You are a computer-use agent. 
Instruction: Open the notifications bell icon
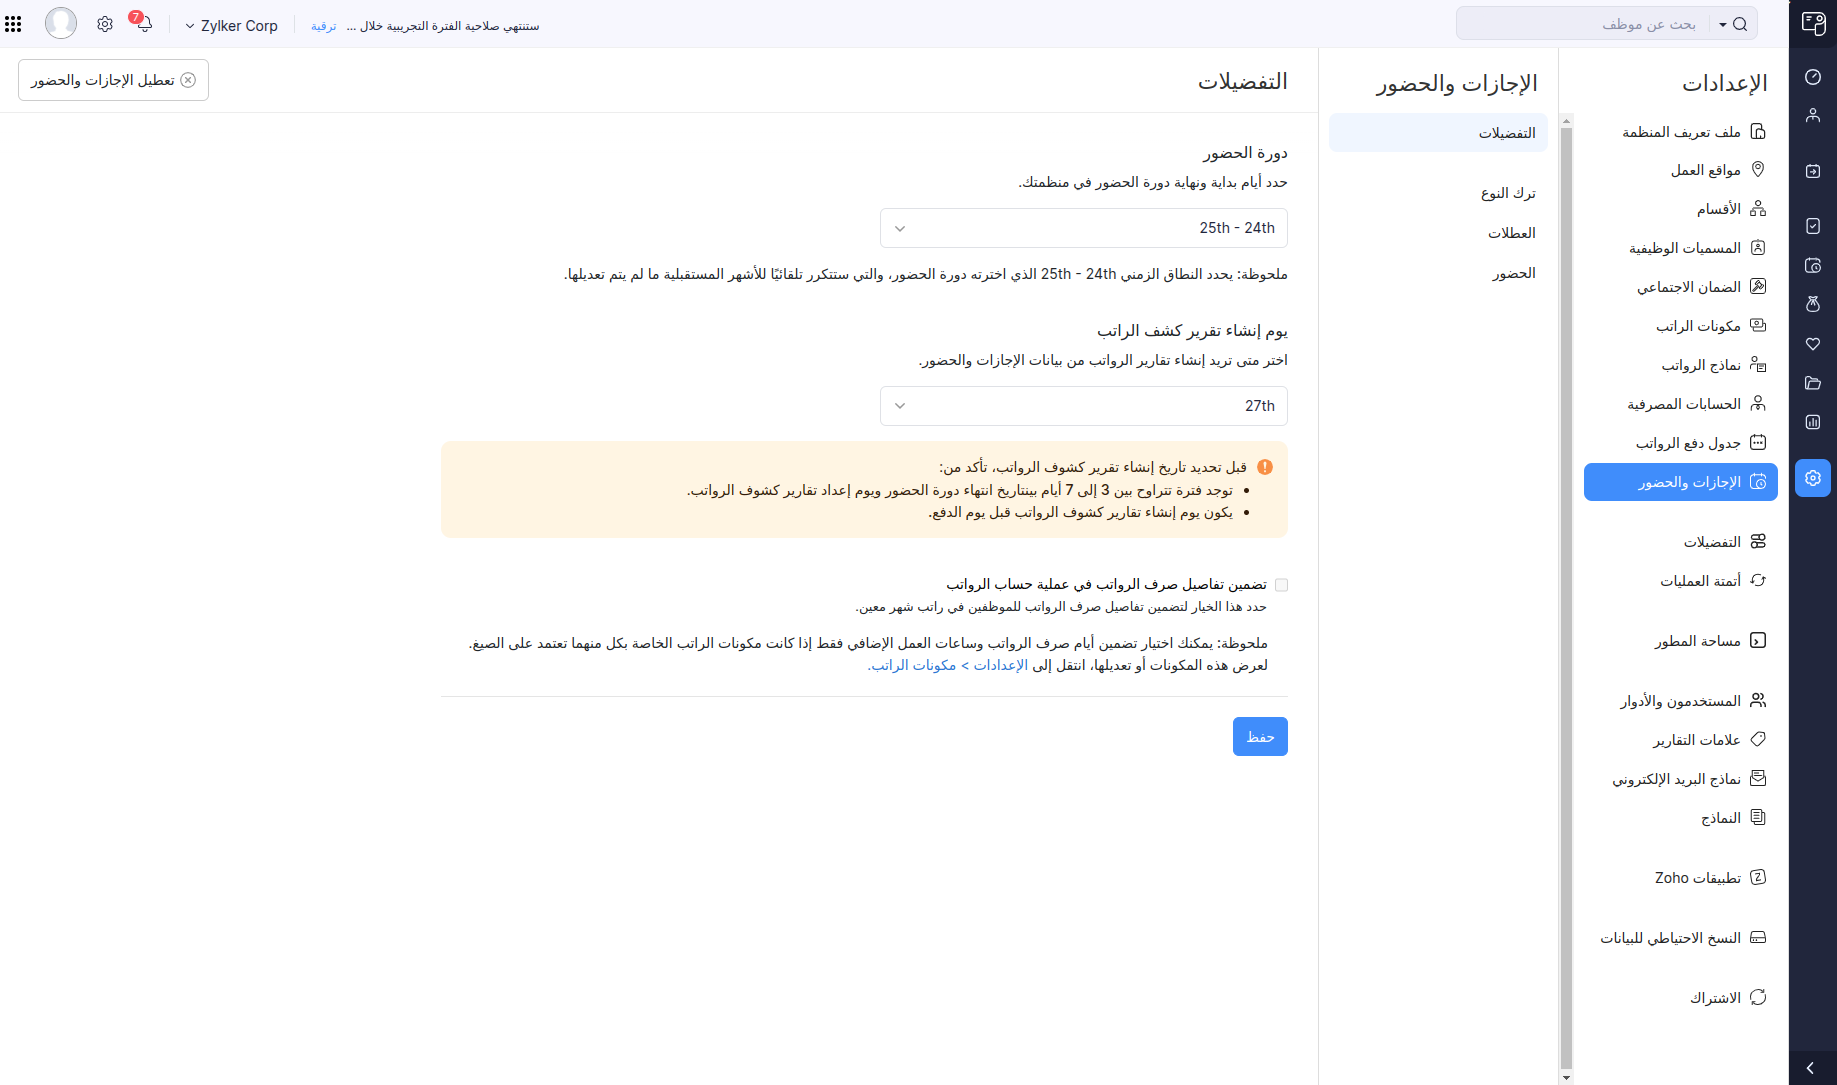pyautogui.click(x=143, y=24)
